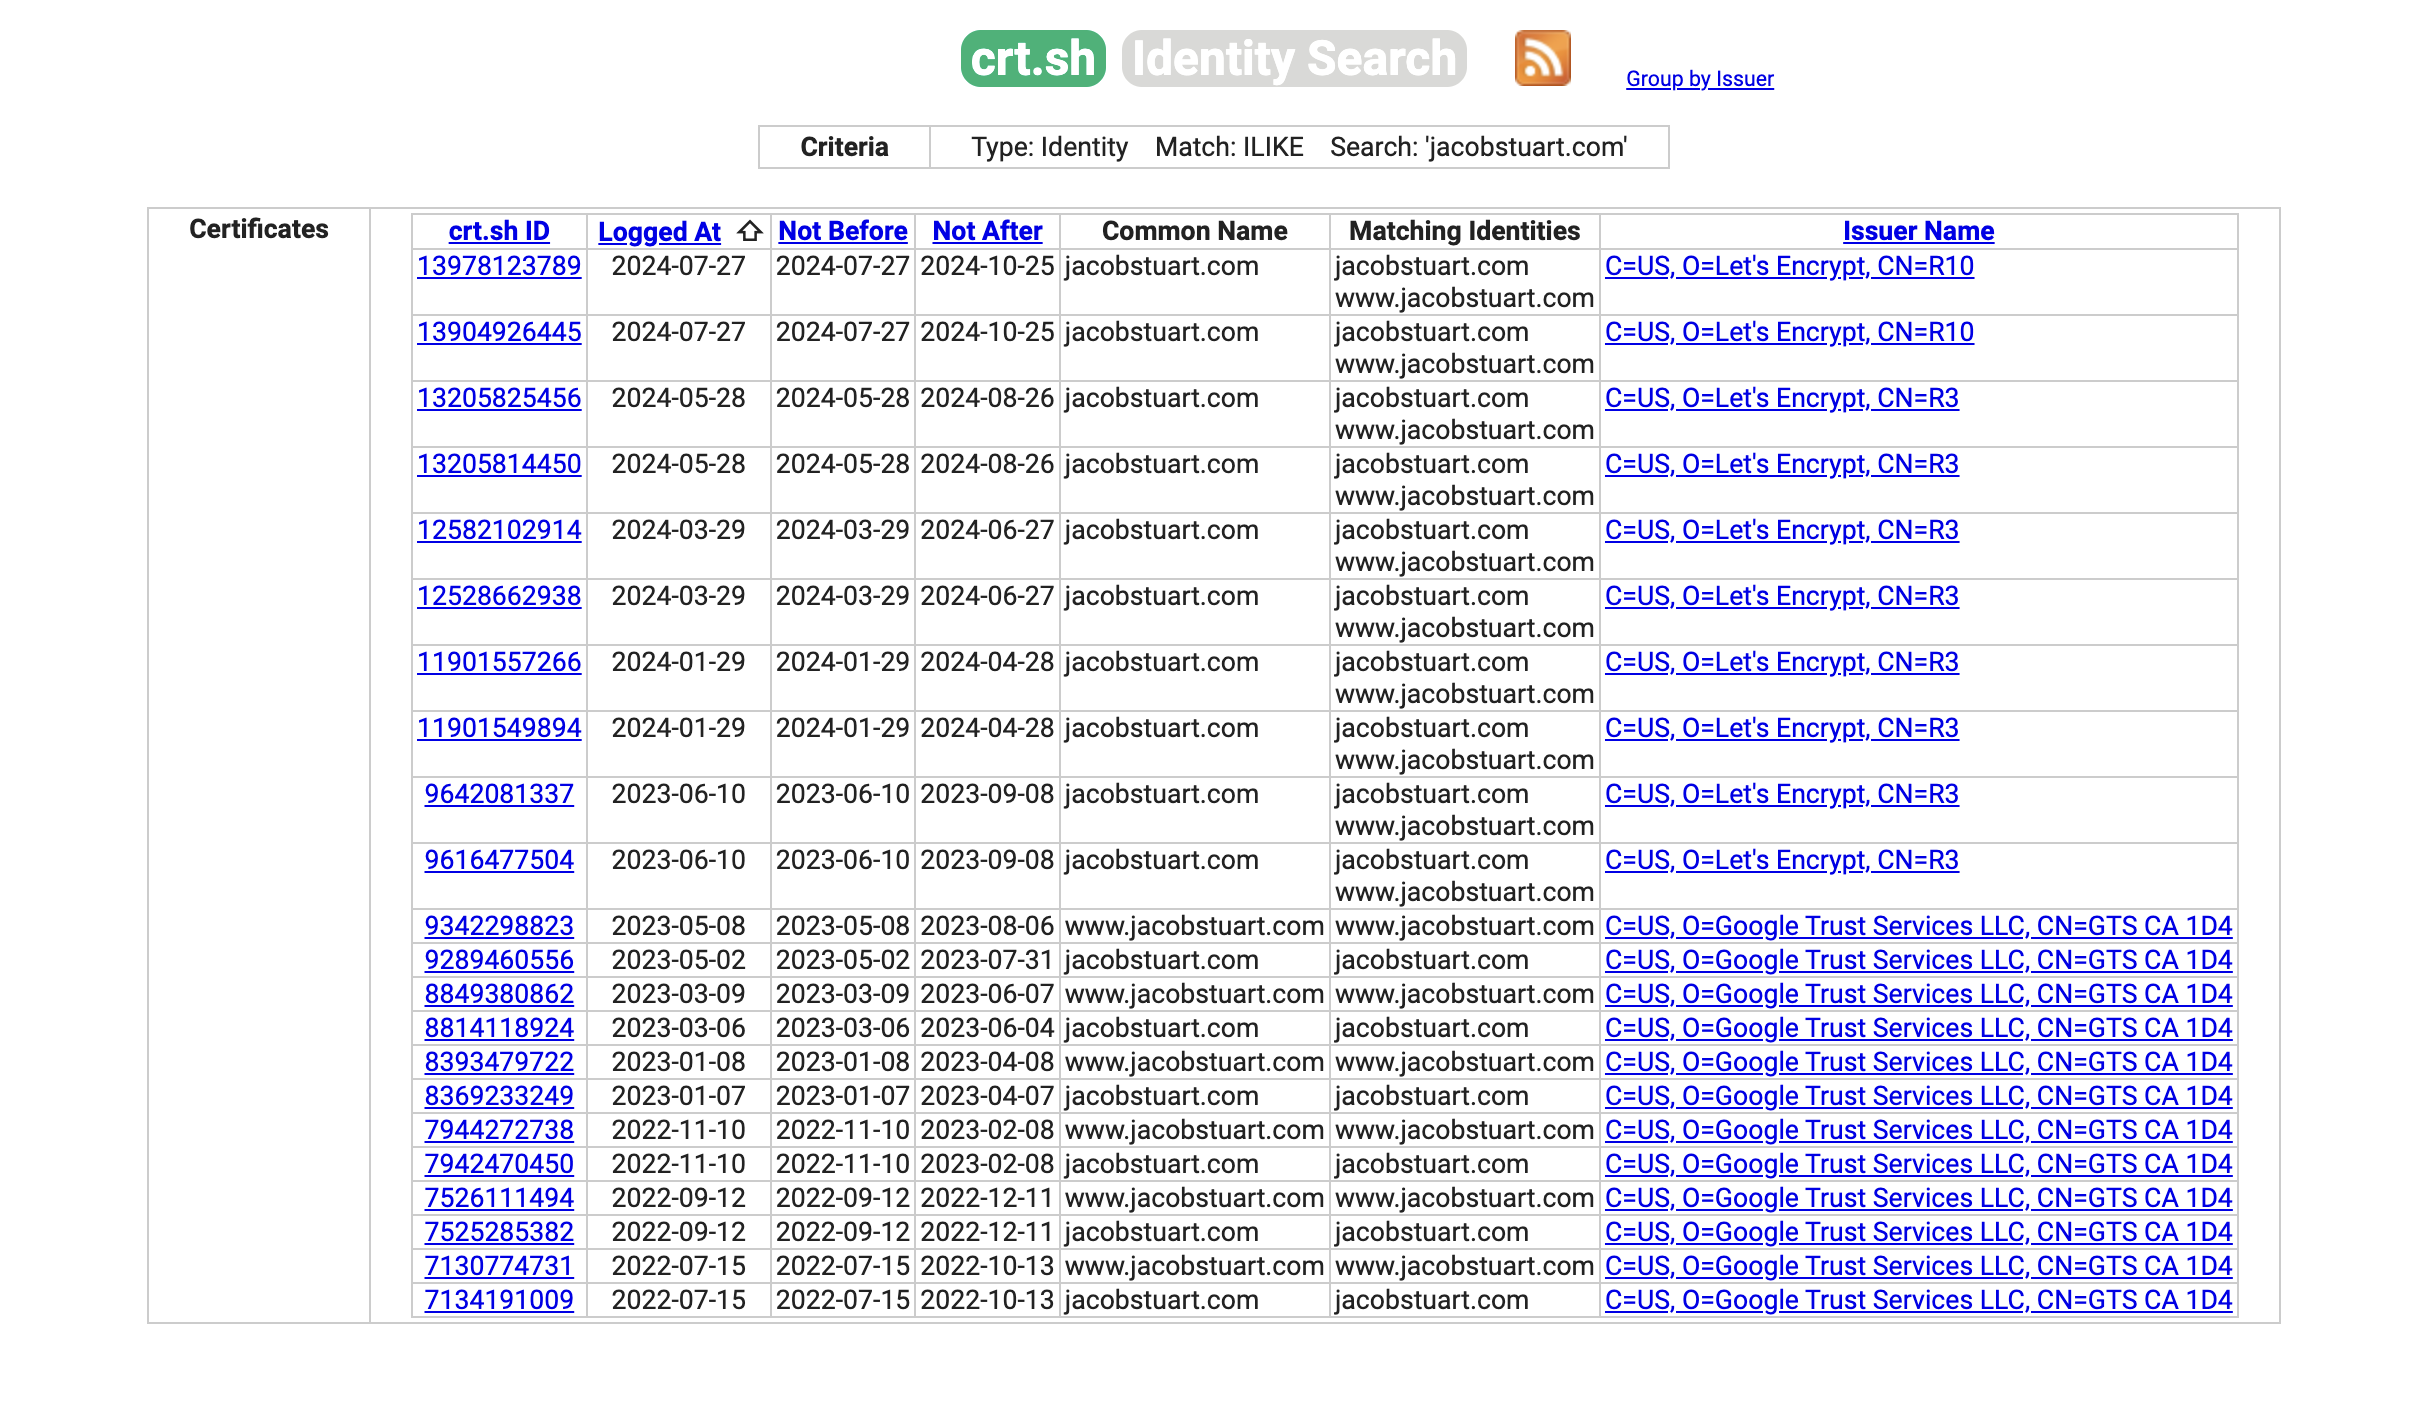Viewport: 2420px width, 1408px height.
Task: Click Not Before date 2023-01-08 cell
Action: [842, 1062]
